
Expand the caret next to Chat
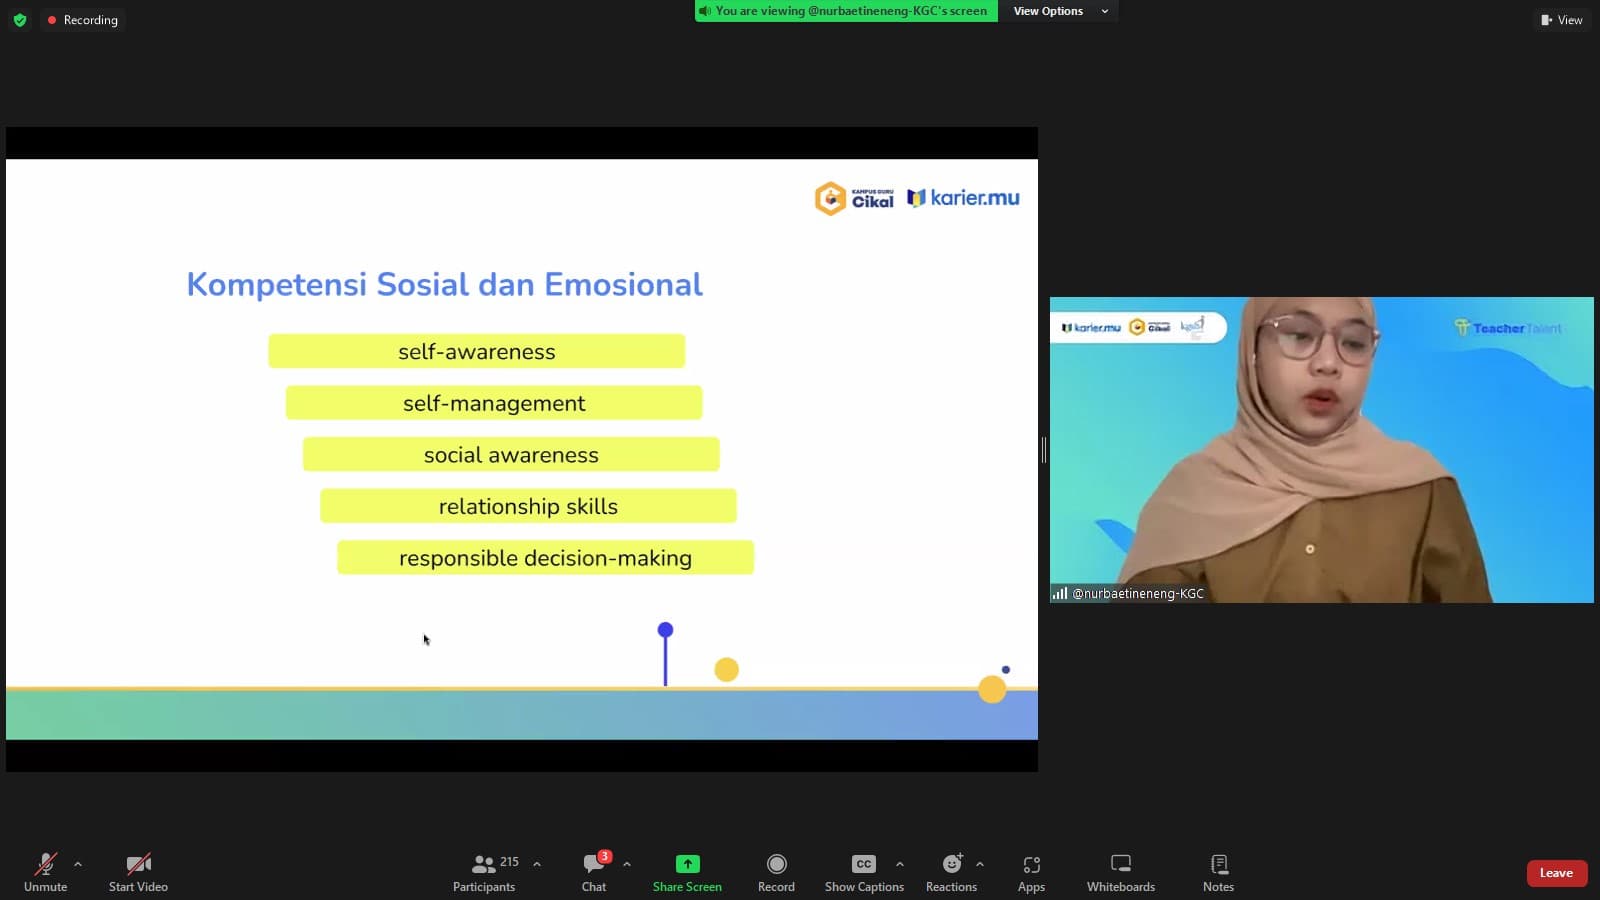(x=627, y=864)
